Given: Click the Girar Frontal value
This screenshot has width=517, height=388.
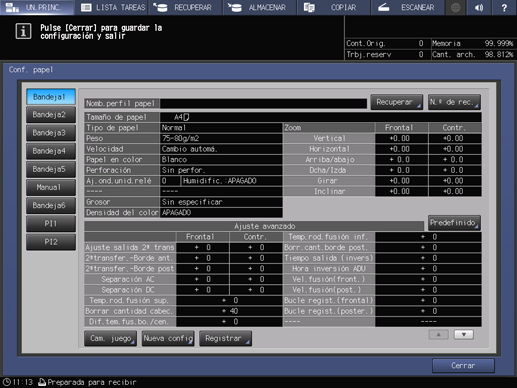Looking at the screenshot, I should coord(401,181).
